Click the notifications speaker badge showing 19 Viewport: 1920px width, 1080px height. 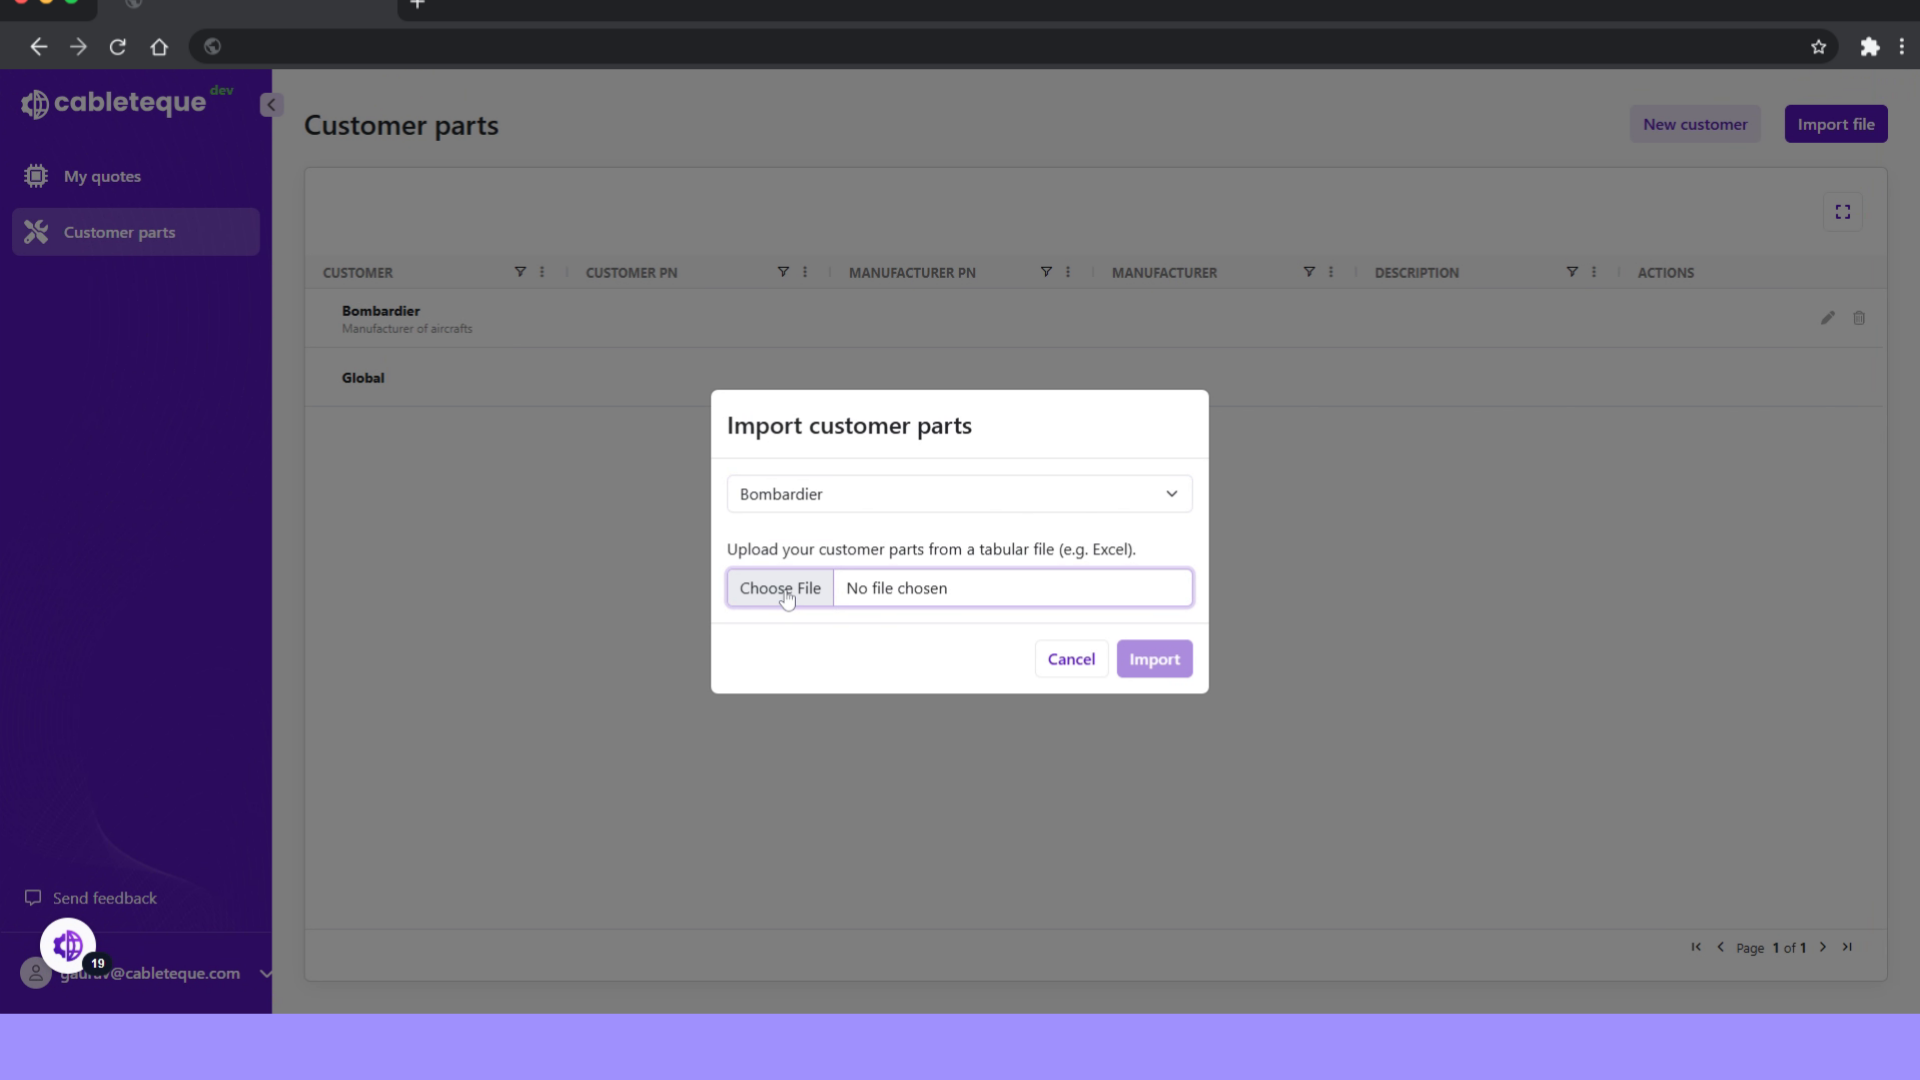coord(67,944)
